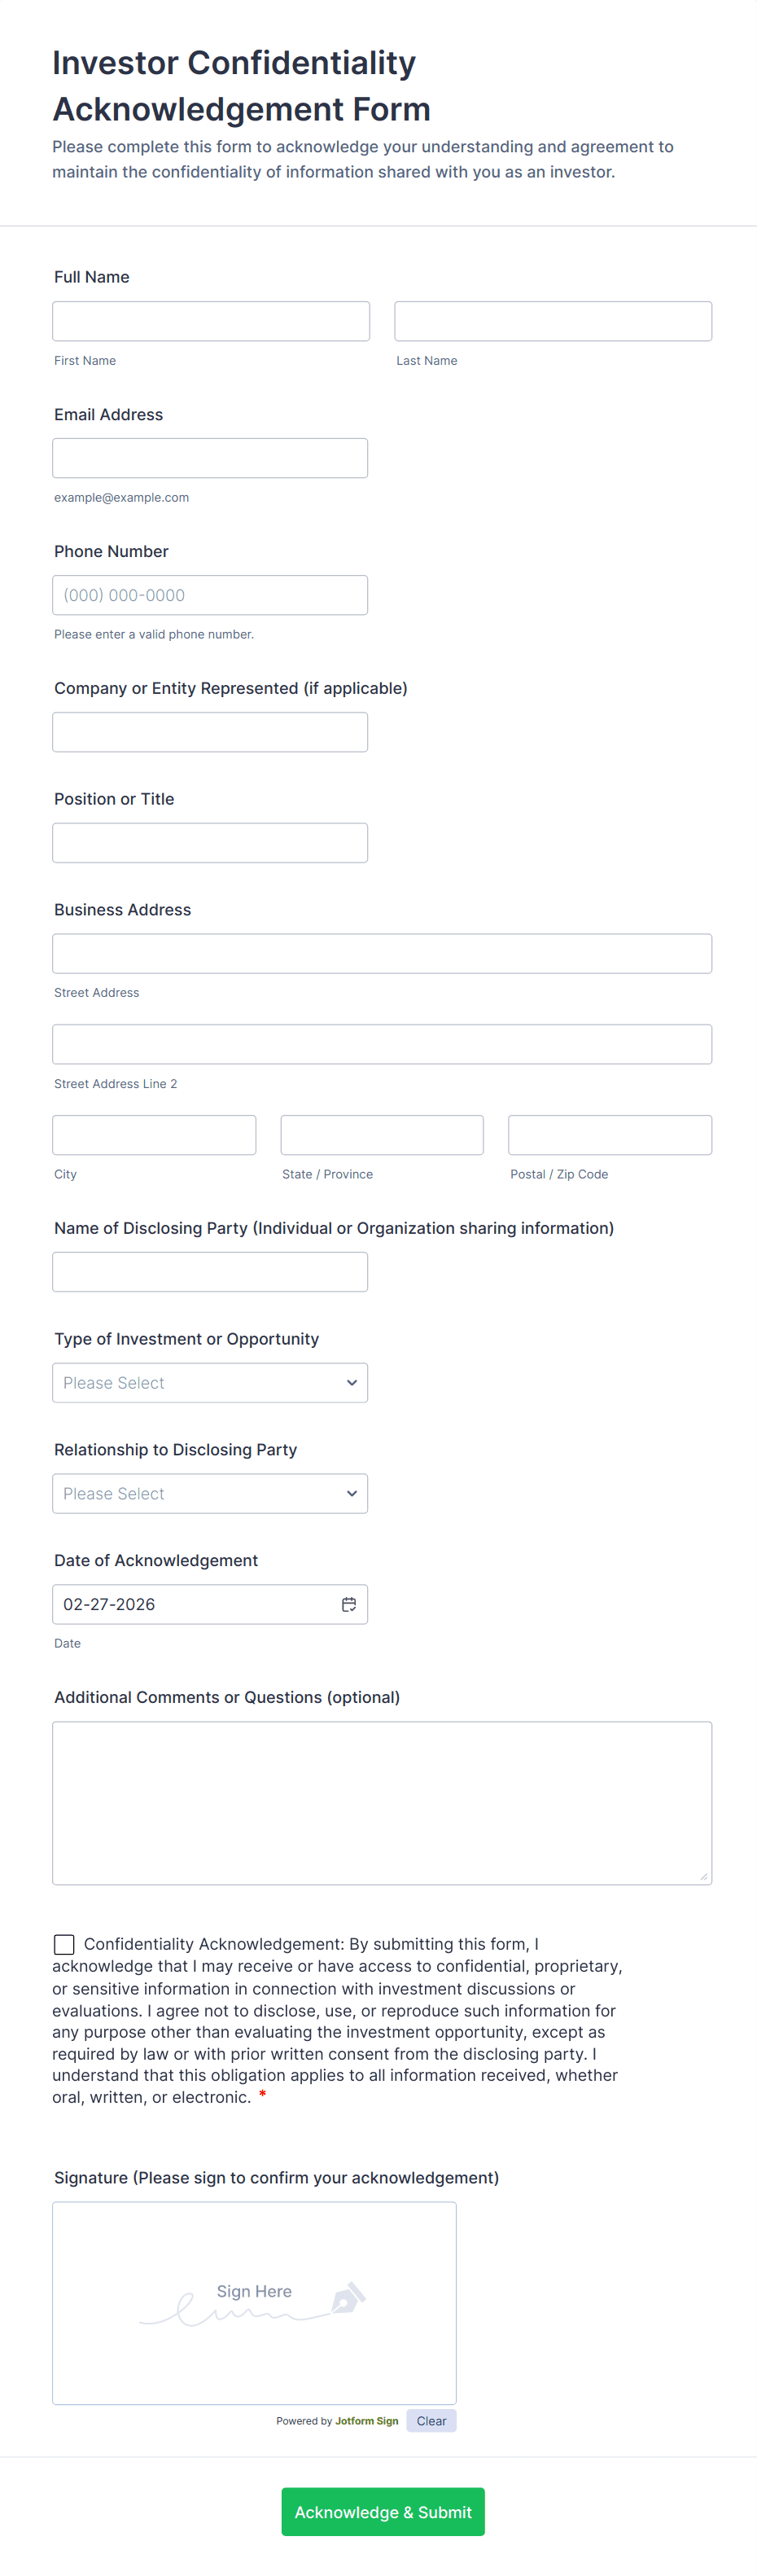This screenshot has width=757, height=2576.
Task: Click the Position or Title field
Action: 210,843
